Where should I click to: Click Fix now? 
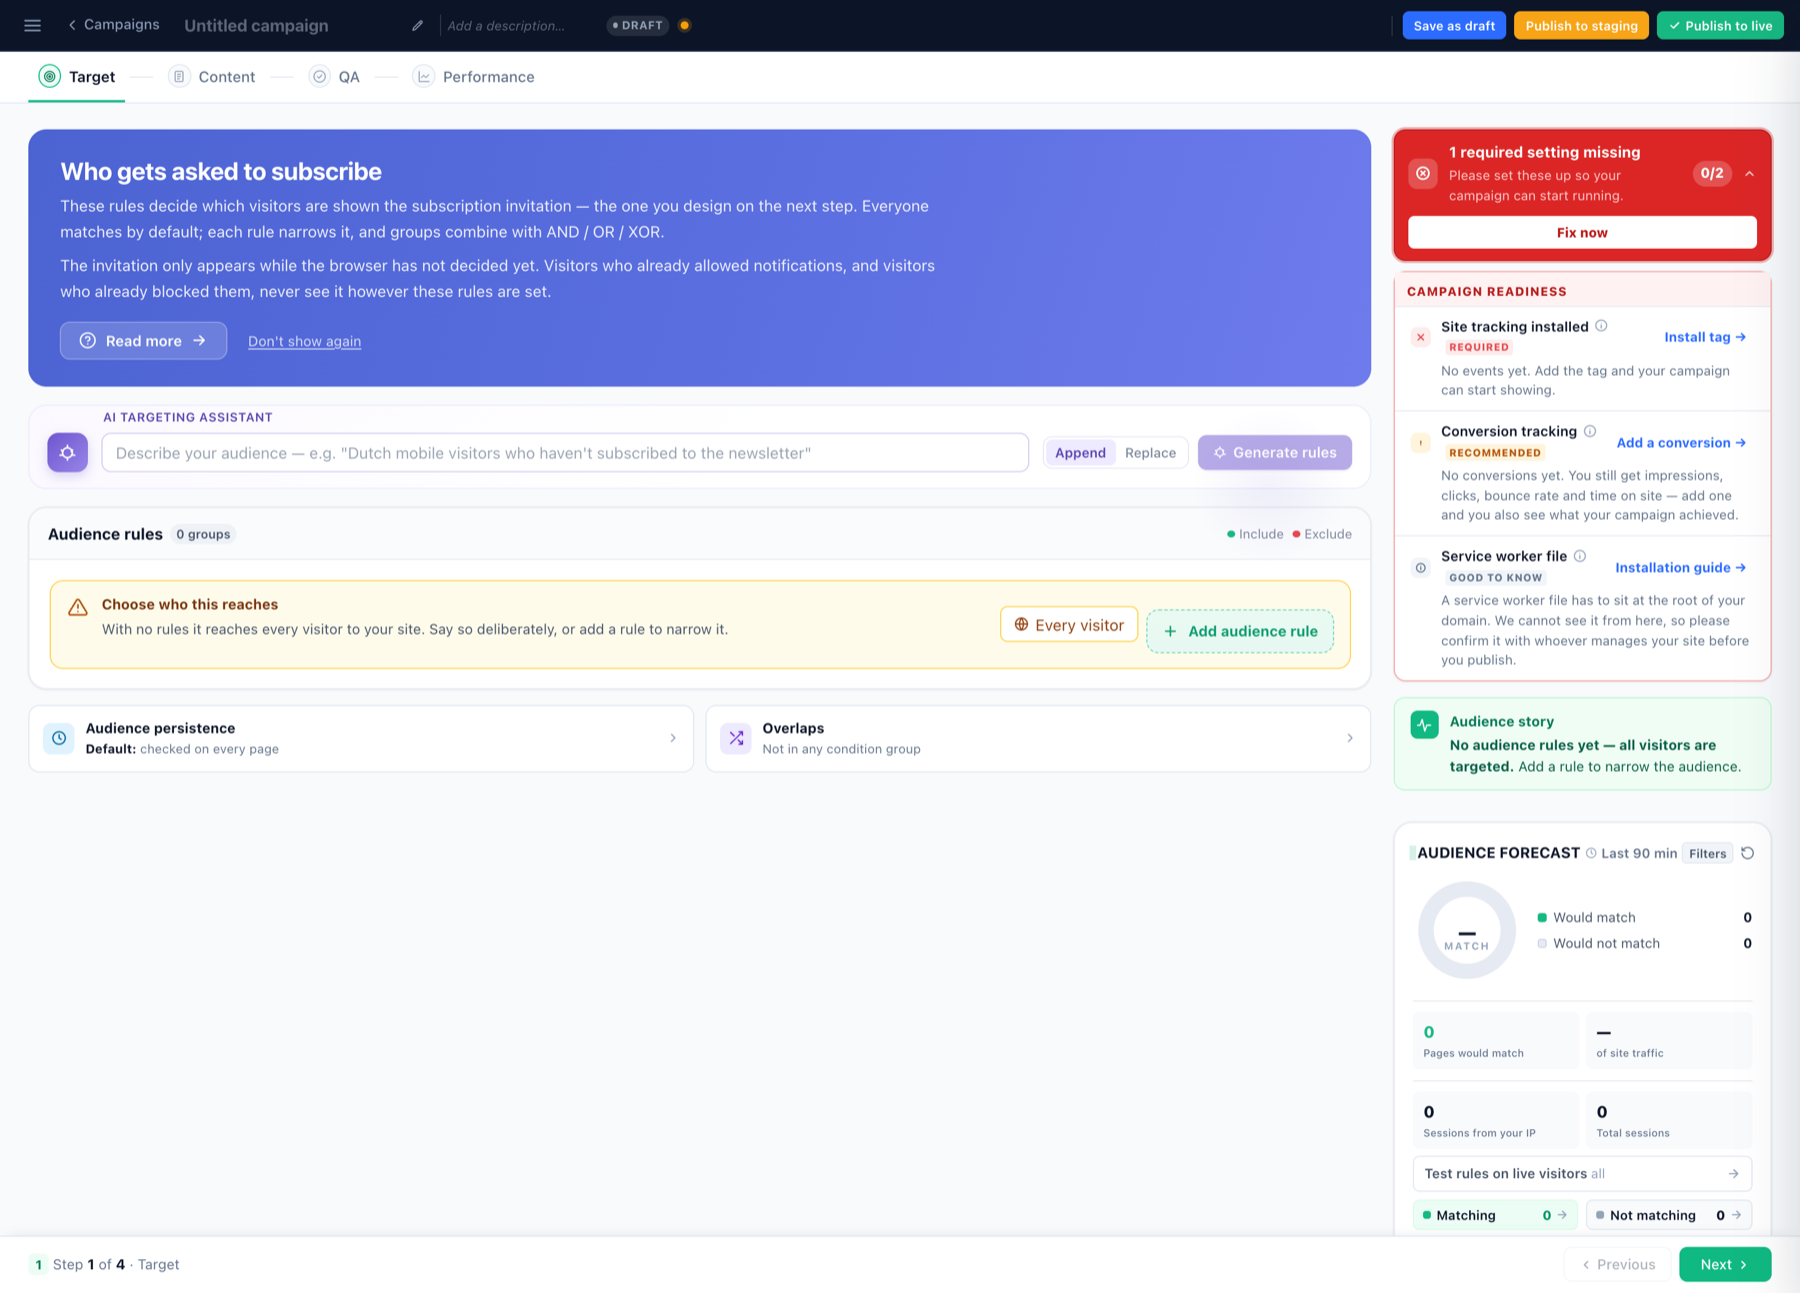point(1582,232)
